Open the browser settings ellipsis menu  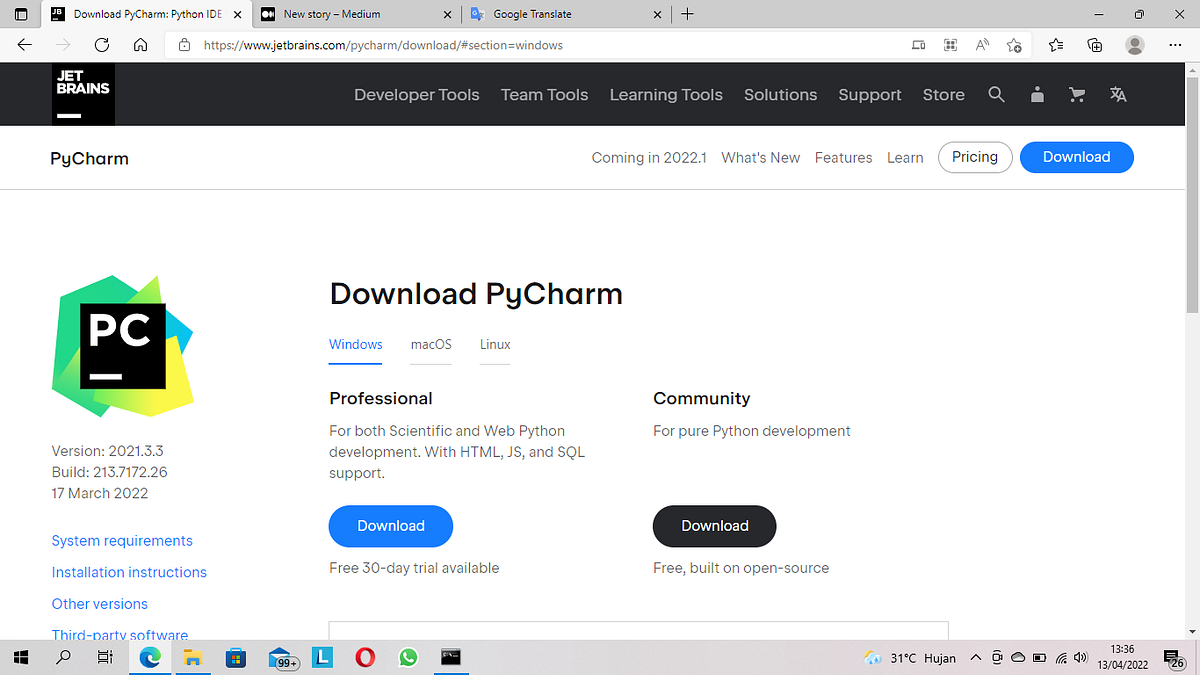pyautogui.click(x=1175, y=45)
